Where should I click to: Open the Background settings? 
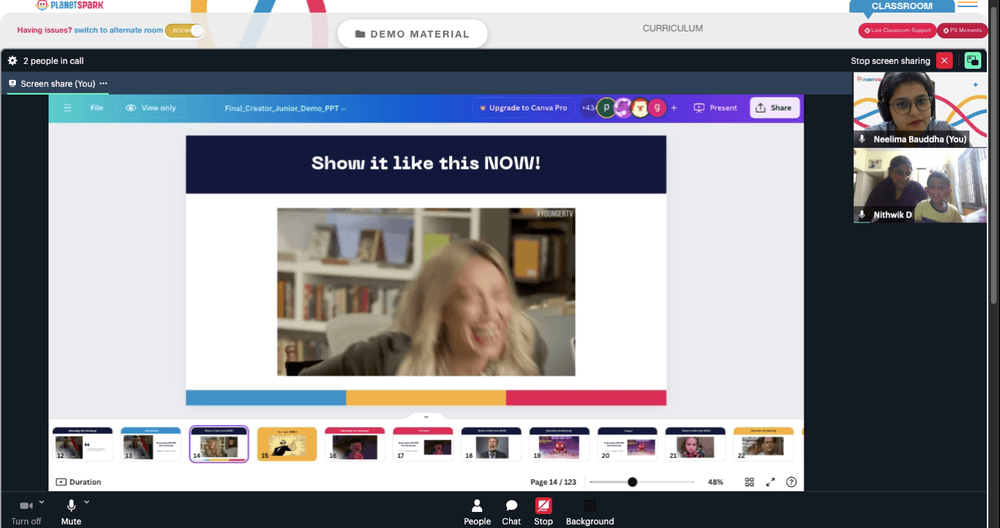[x=590, y=512]
